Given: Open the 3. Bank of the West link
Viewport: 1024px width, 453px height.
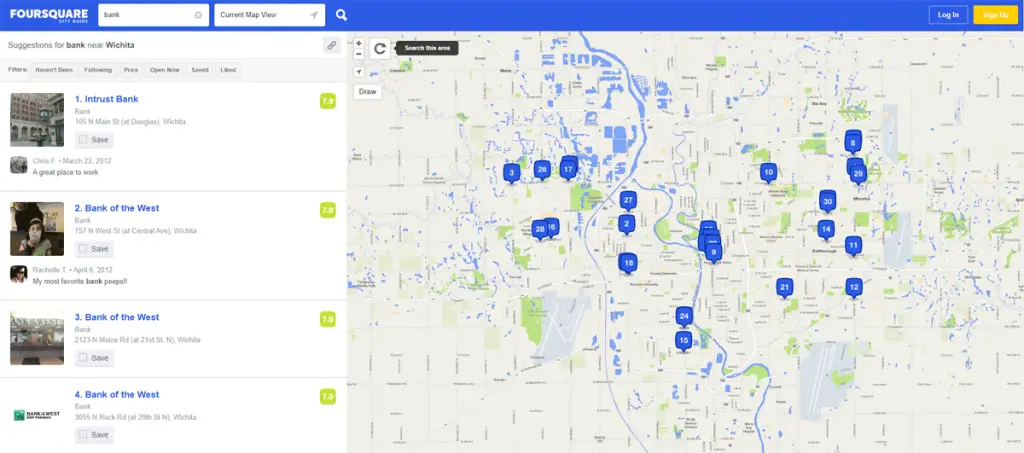Looking at the screenshot, I should coord(117,317).
